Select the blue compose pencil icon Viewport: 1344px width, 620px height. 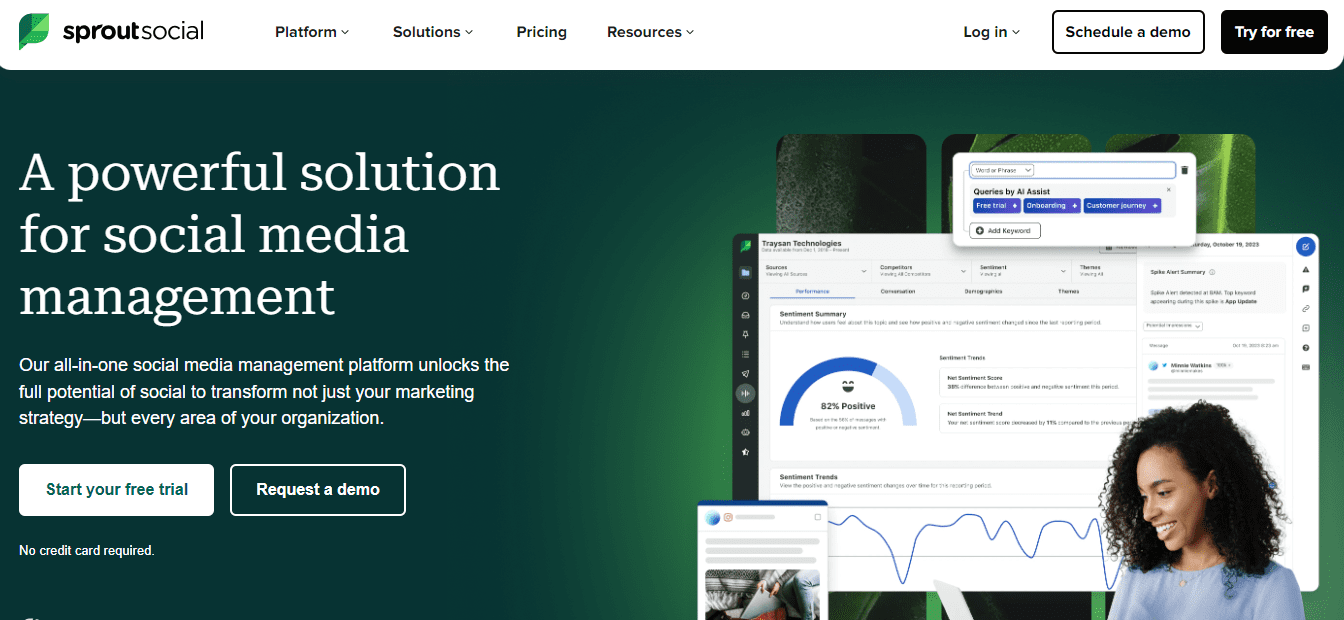pos(1305,246)
